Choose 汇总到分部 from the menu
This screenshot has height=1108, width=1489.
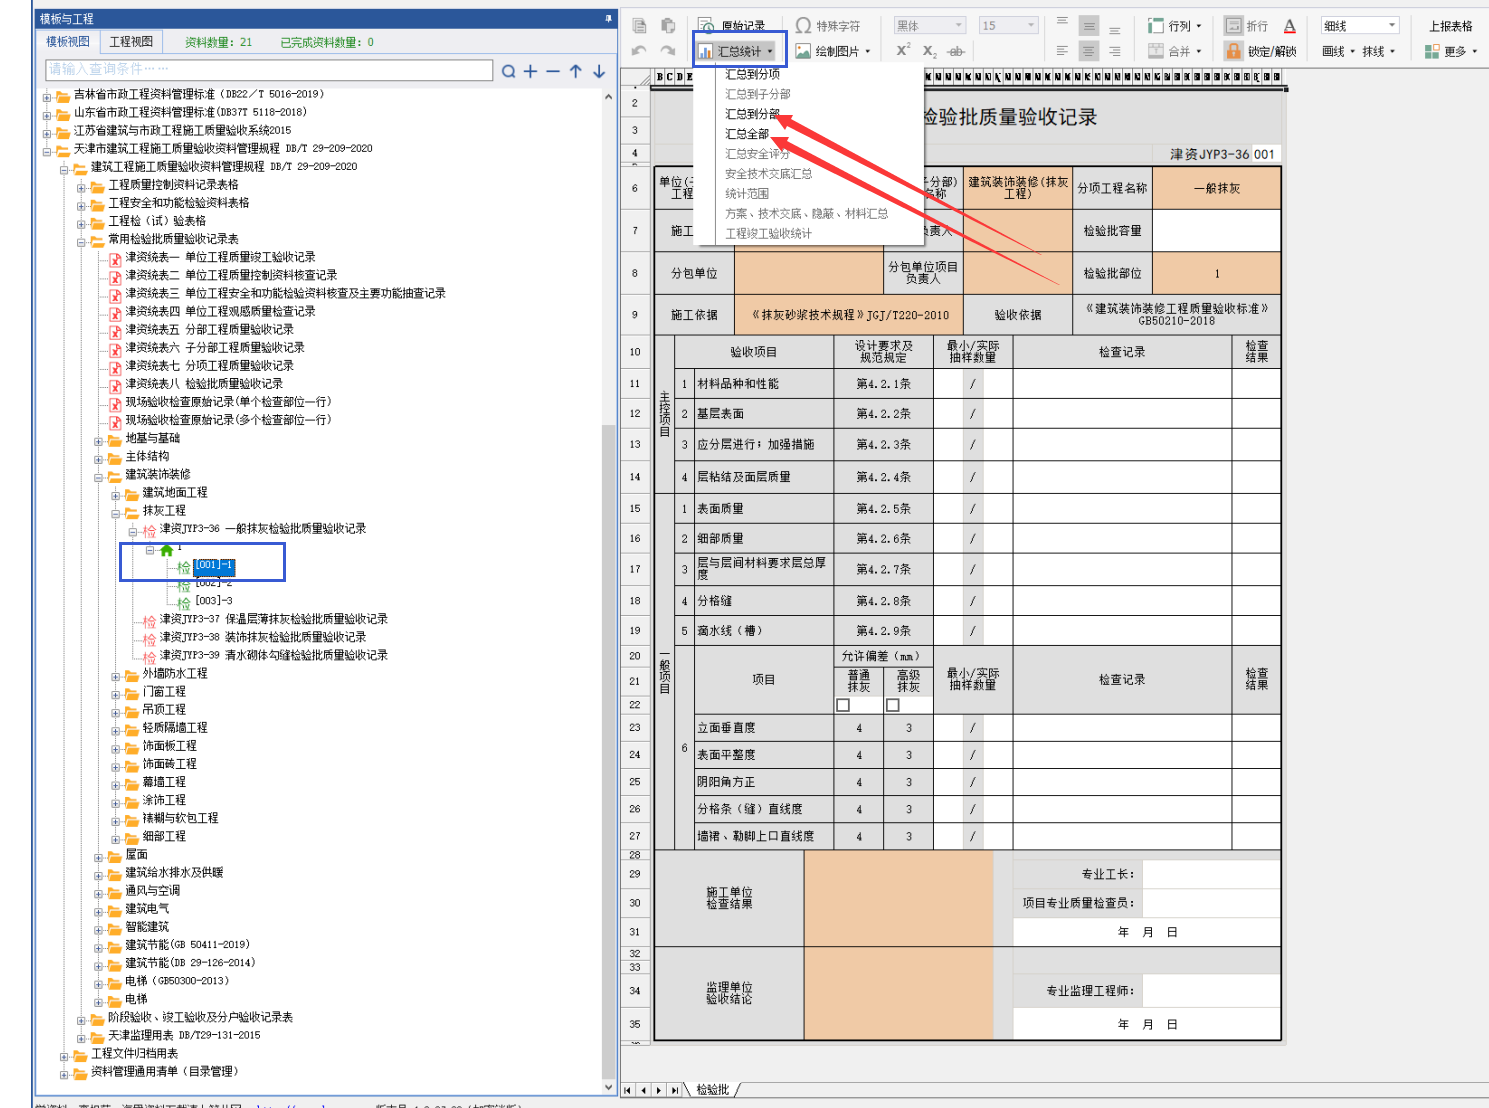click(752, 114)
